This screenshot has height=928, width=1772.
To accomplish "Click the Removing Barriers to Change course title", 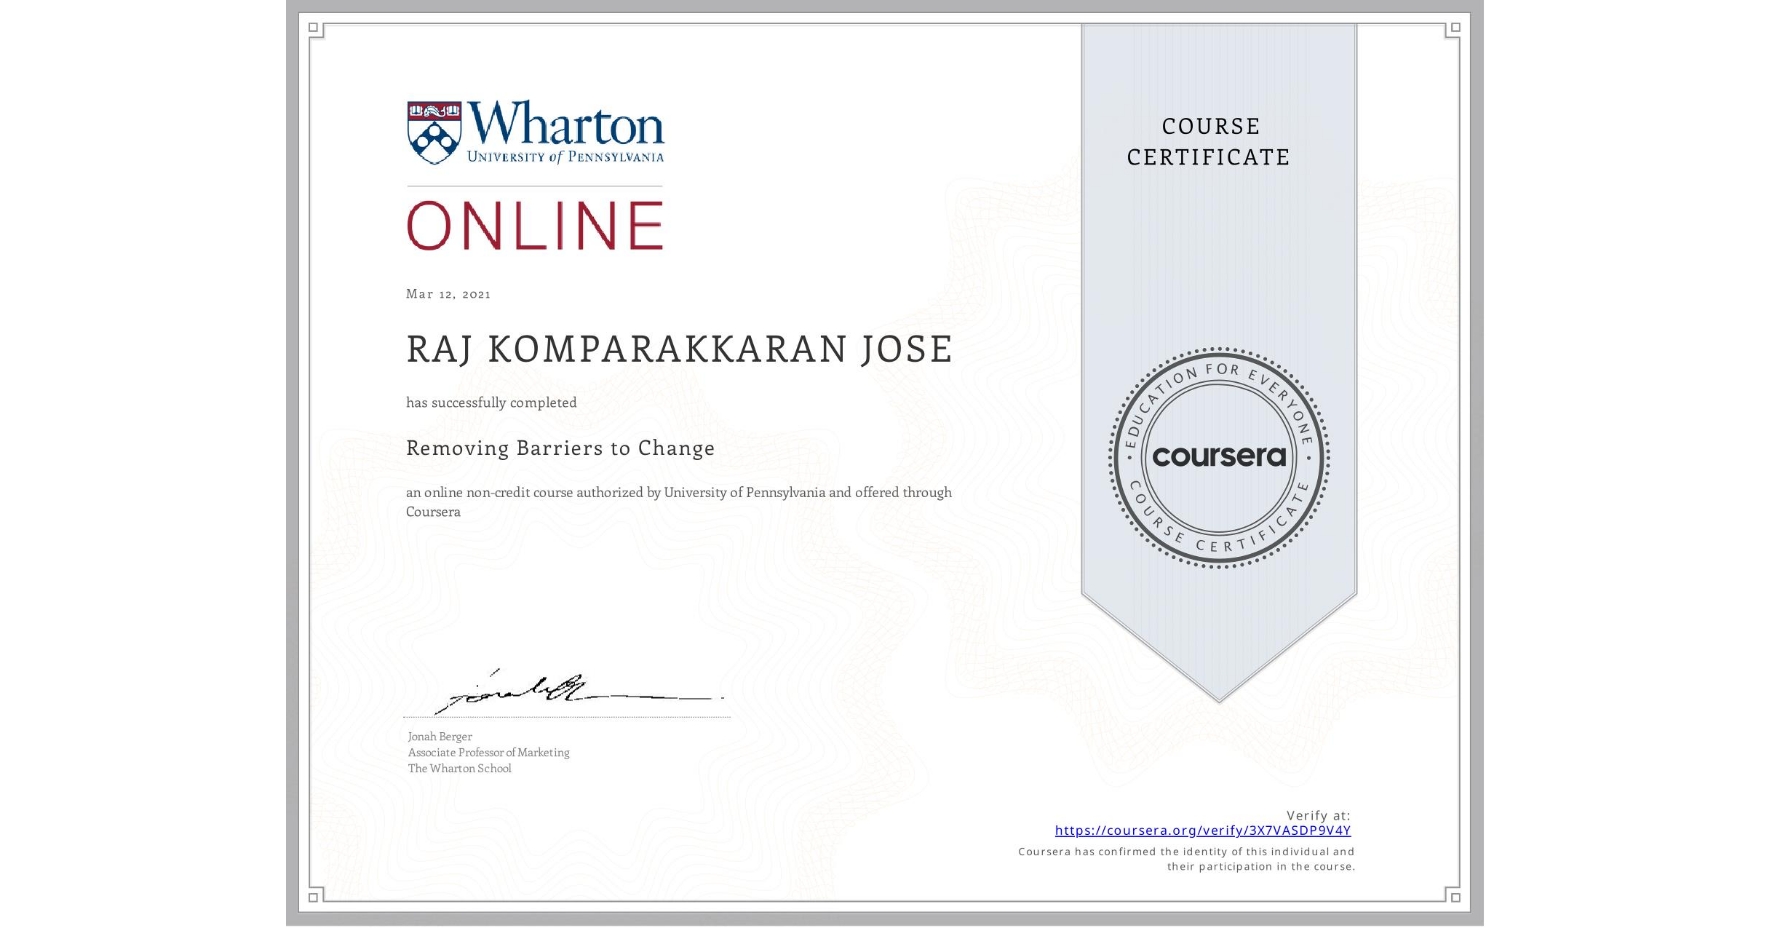I will (560, 449).
